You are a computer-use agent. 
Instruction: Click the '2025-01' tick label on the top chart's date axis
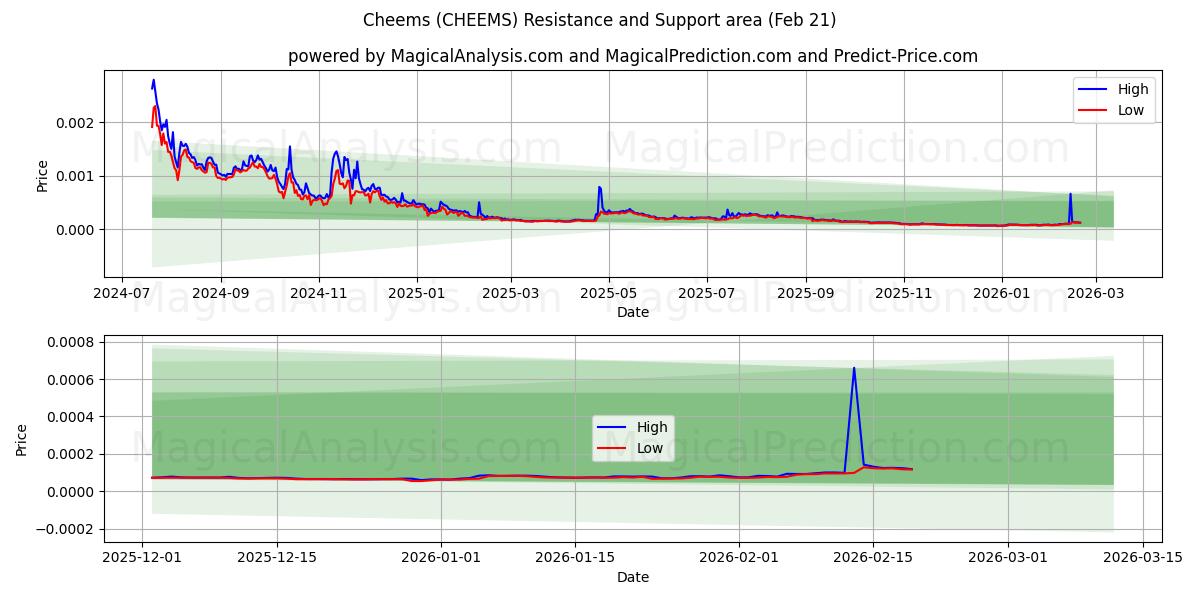[416, 294]
